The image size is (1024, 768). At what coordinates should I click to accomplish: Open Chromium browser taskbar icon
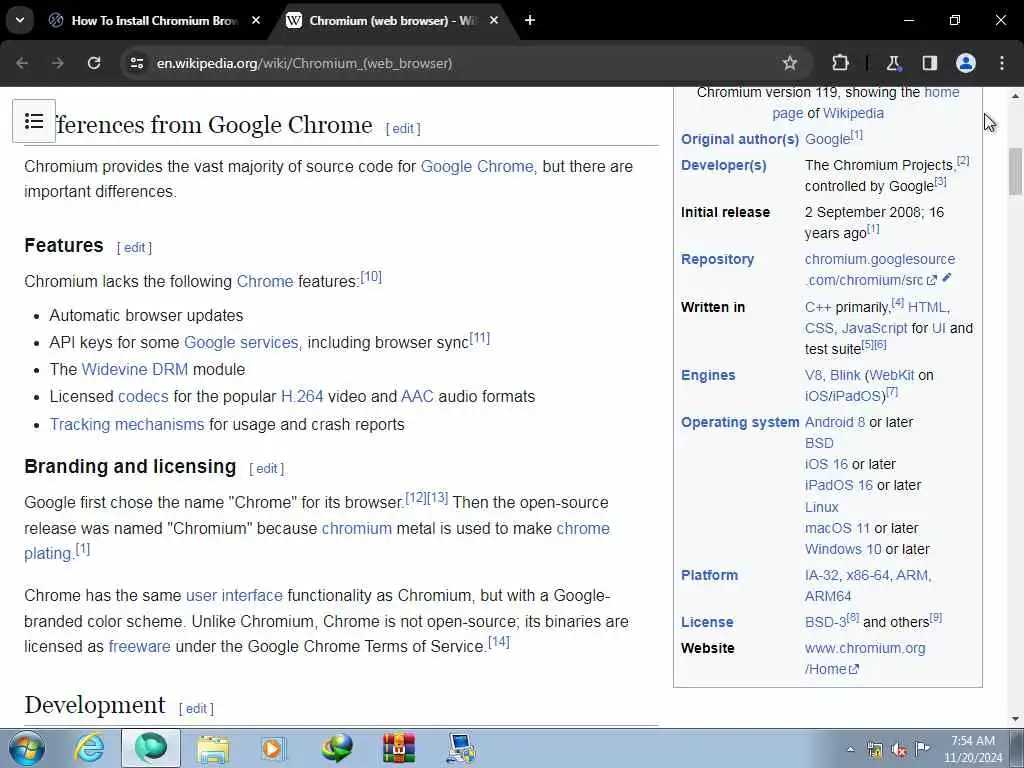click(x=151, y=748)
